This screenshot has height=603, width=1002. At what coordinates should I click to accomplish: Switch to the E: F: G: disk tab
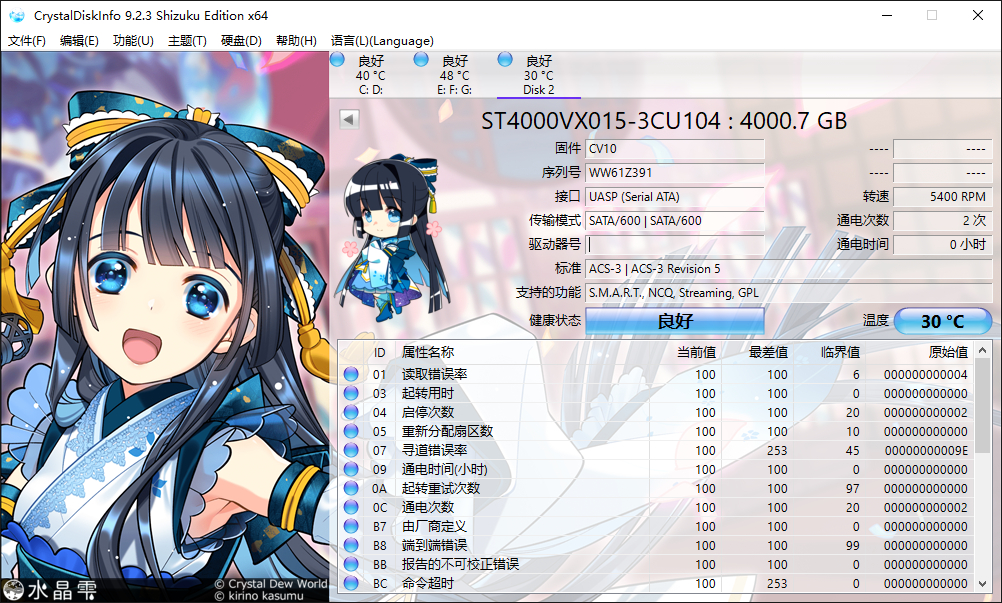pos(455,75)
